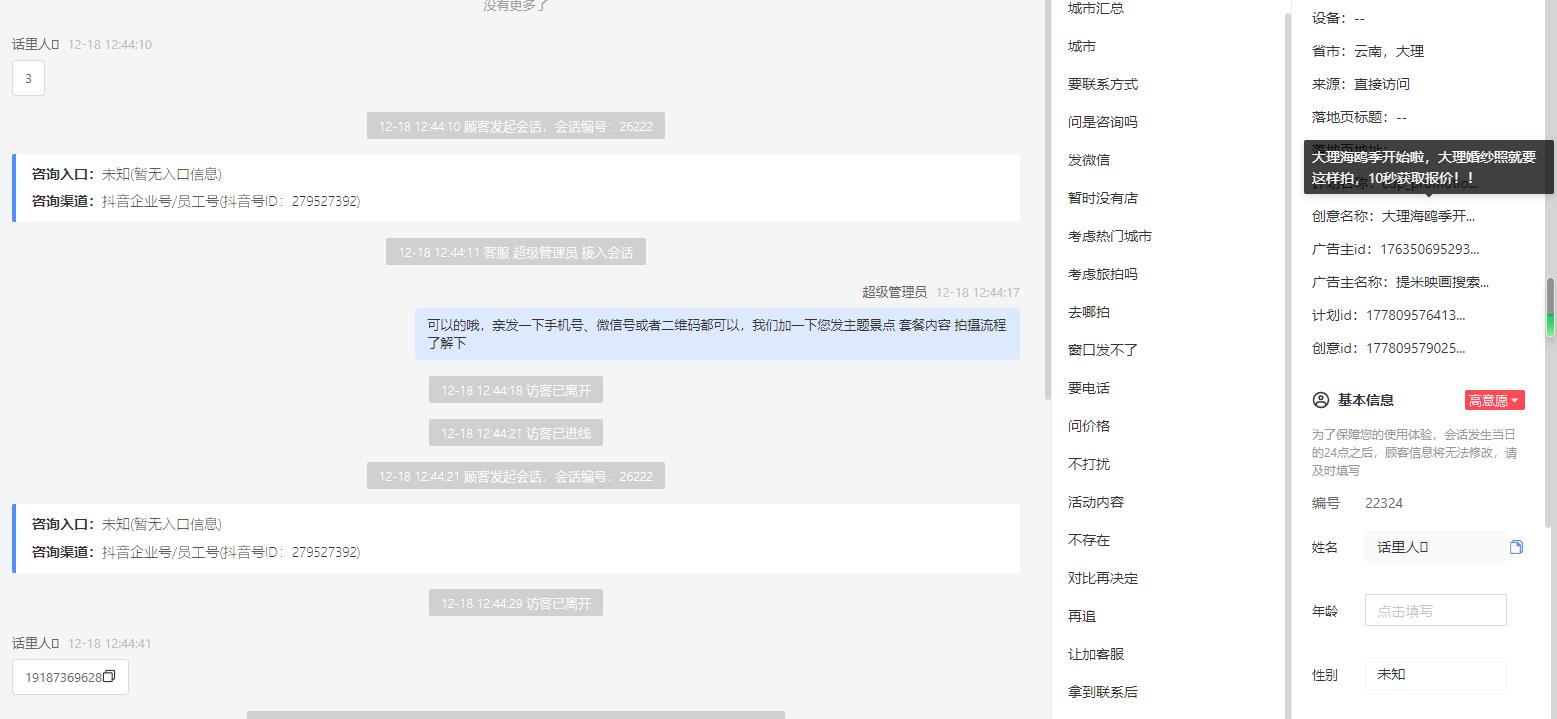
Task: Select quick reply 暂时没有店
Action: pos(1102,198)
